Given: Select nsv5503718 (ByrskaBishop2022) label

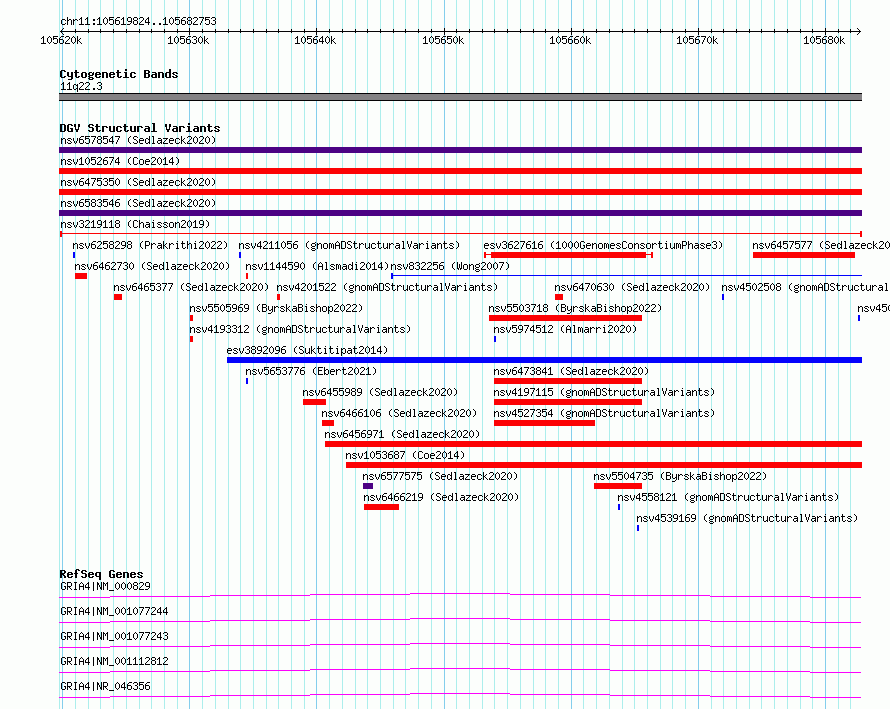Looking at the screenshot, I should (575, 308).
